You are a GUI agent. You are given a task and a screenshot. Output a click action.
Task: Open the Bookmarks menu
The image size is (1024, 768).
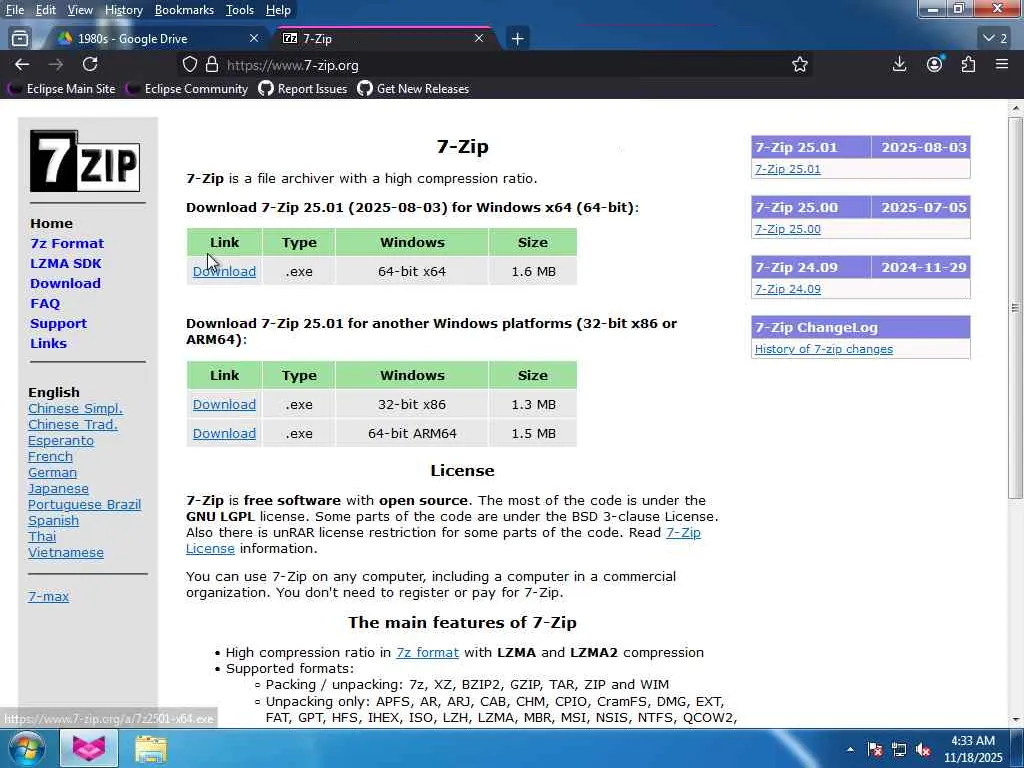click(x=184, y=10)
